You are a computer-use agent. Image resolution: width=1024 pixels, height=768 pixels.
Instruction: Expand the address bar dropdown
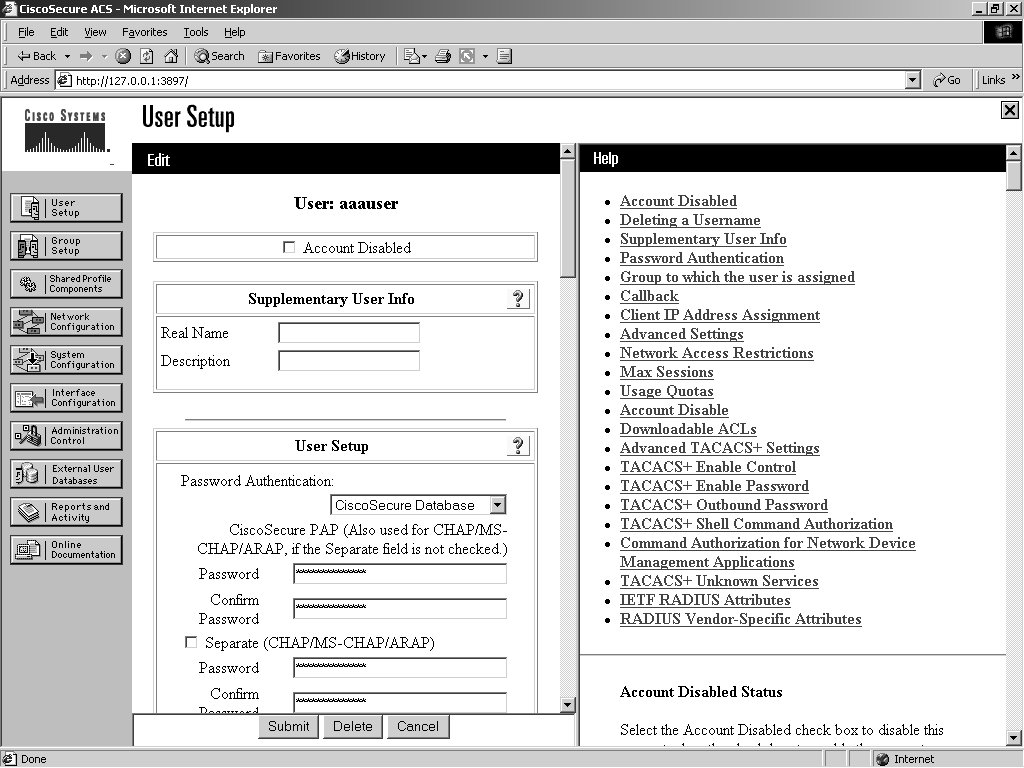pos(913,80)
